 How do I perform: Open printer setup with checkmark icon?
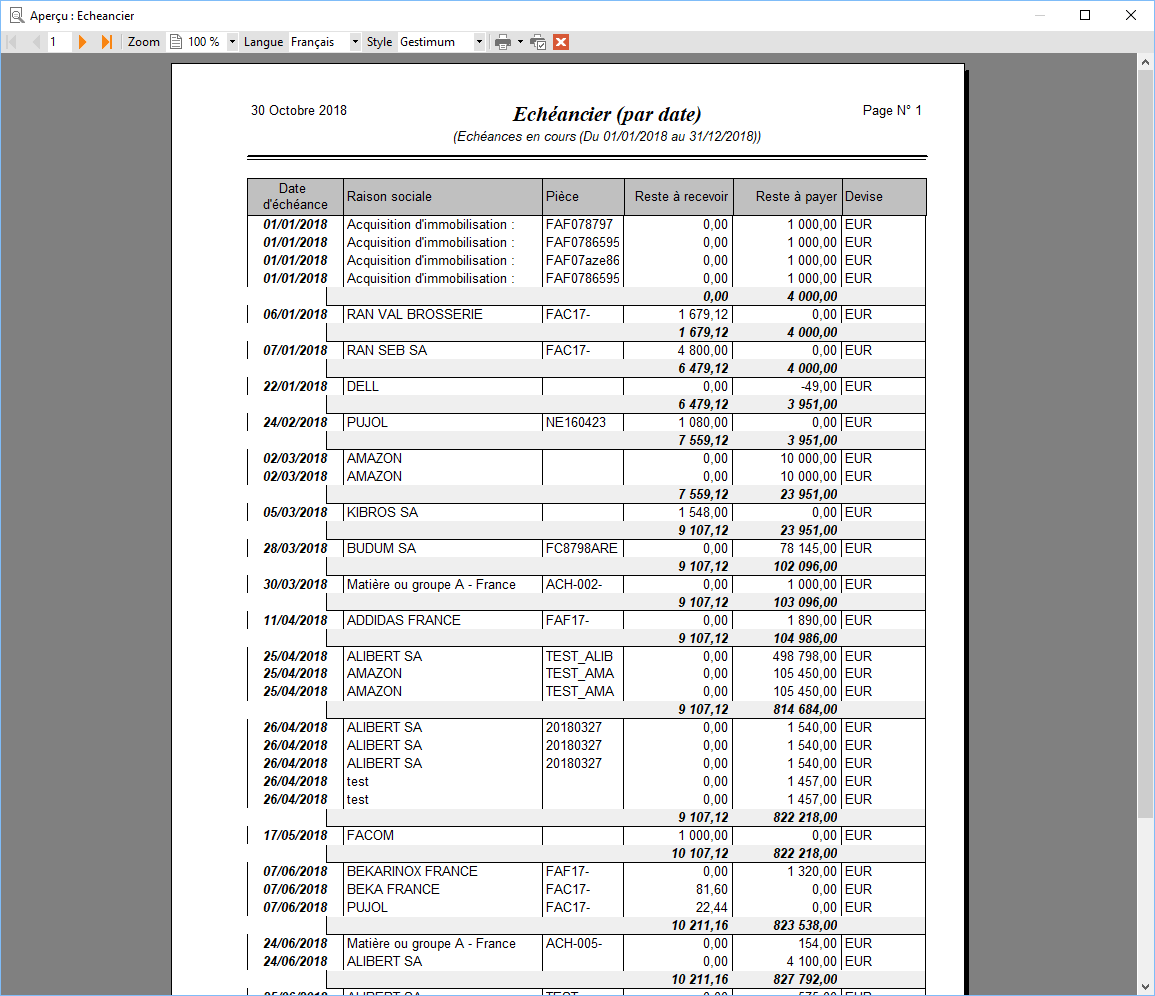[x=538, y=42]
